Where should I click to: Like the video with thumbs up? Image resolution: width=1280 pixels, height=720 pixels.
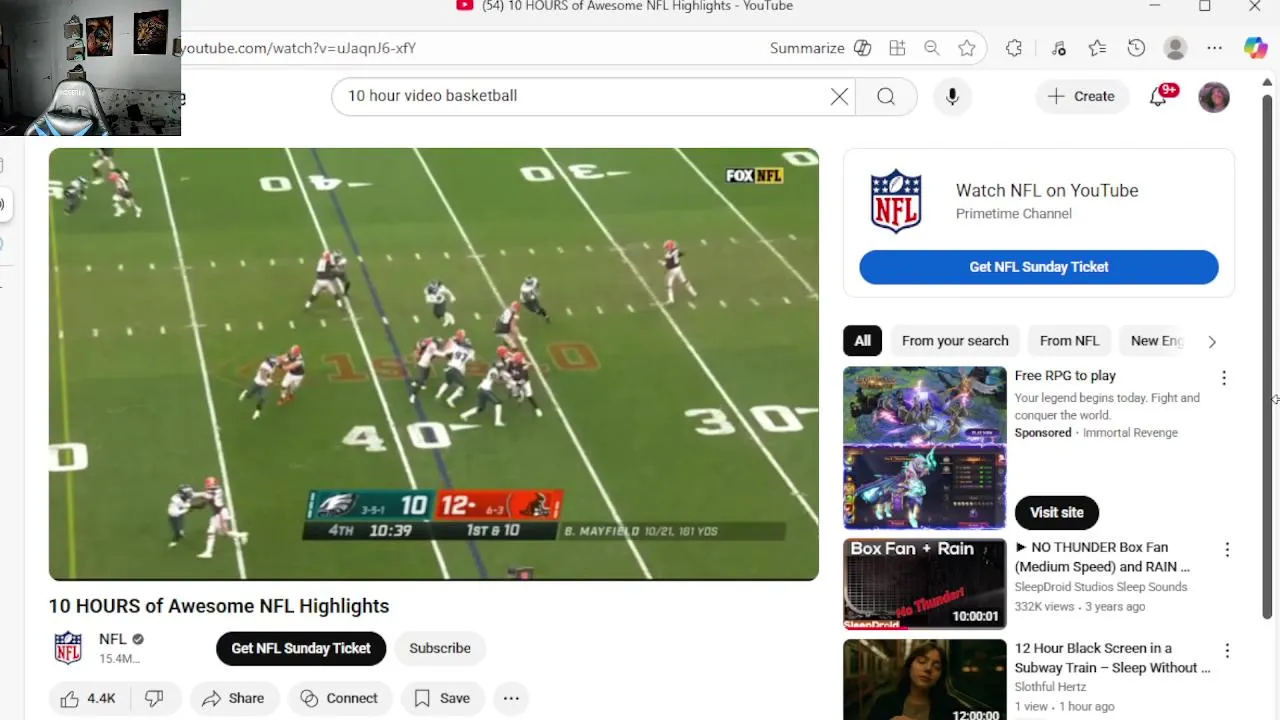[x=89, y=699]
